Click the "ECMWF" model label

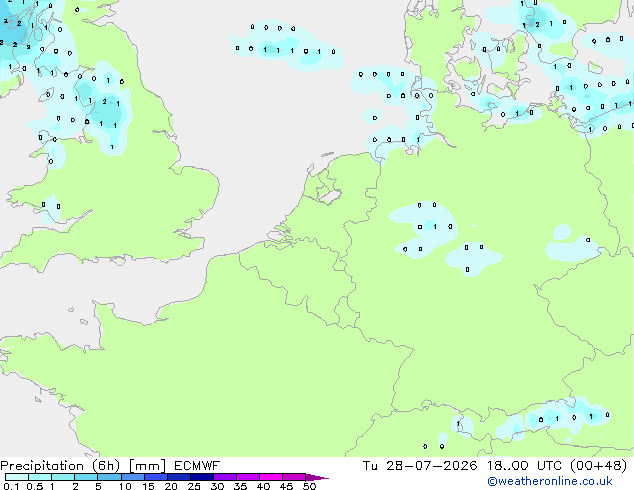(x=197, y=466)
